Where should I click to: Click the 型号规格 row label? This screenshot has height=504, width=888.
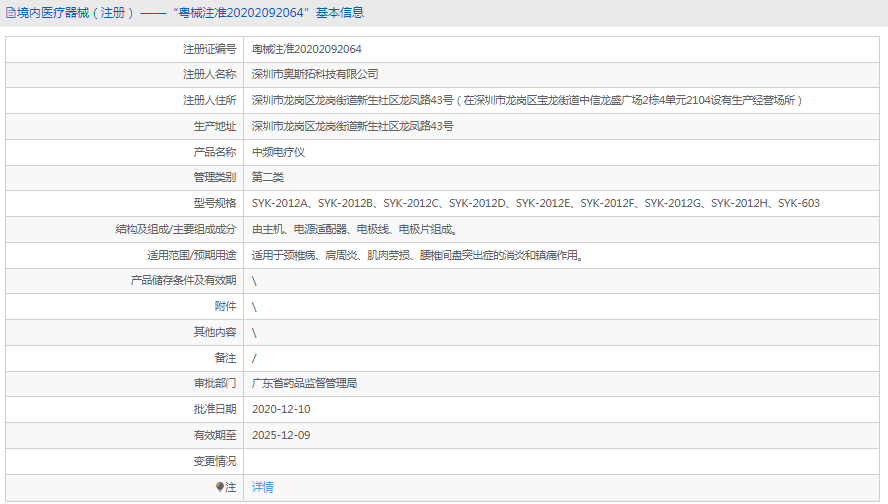click(215, 203)
